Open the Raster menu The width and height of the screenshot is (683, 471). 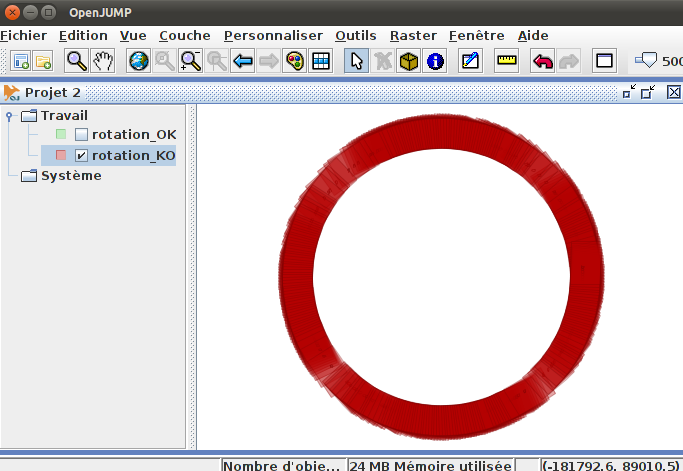click(x=413, y=36)
